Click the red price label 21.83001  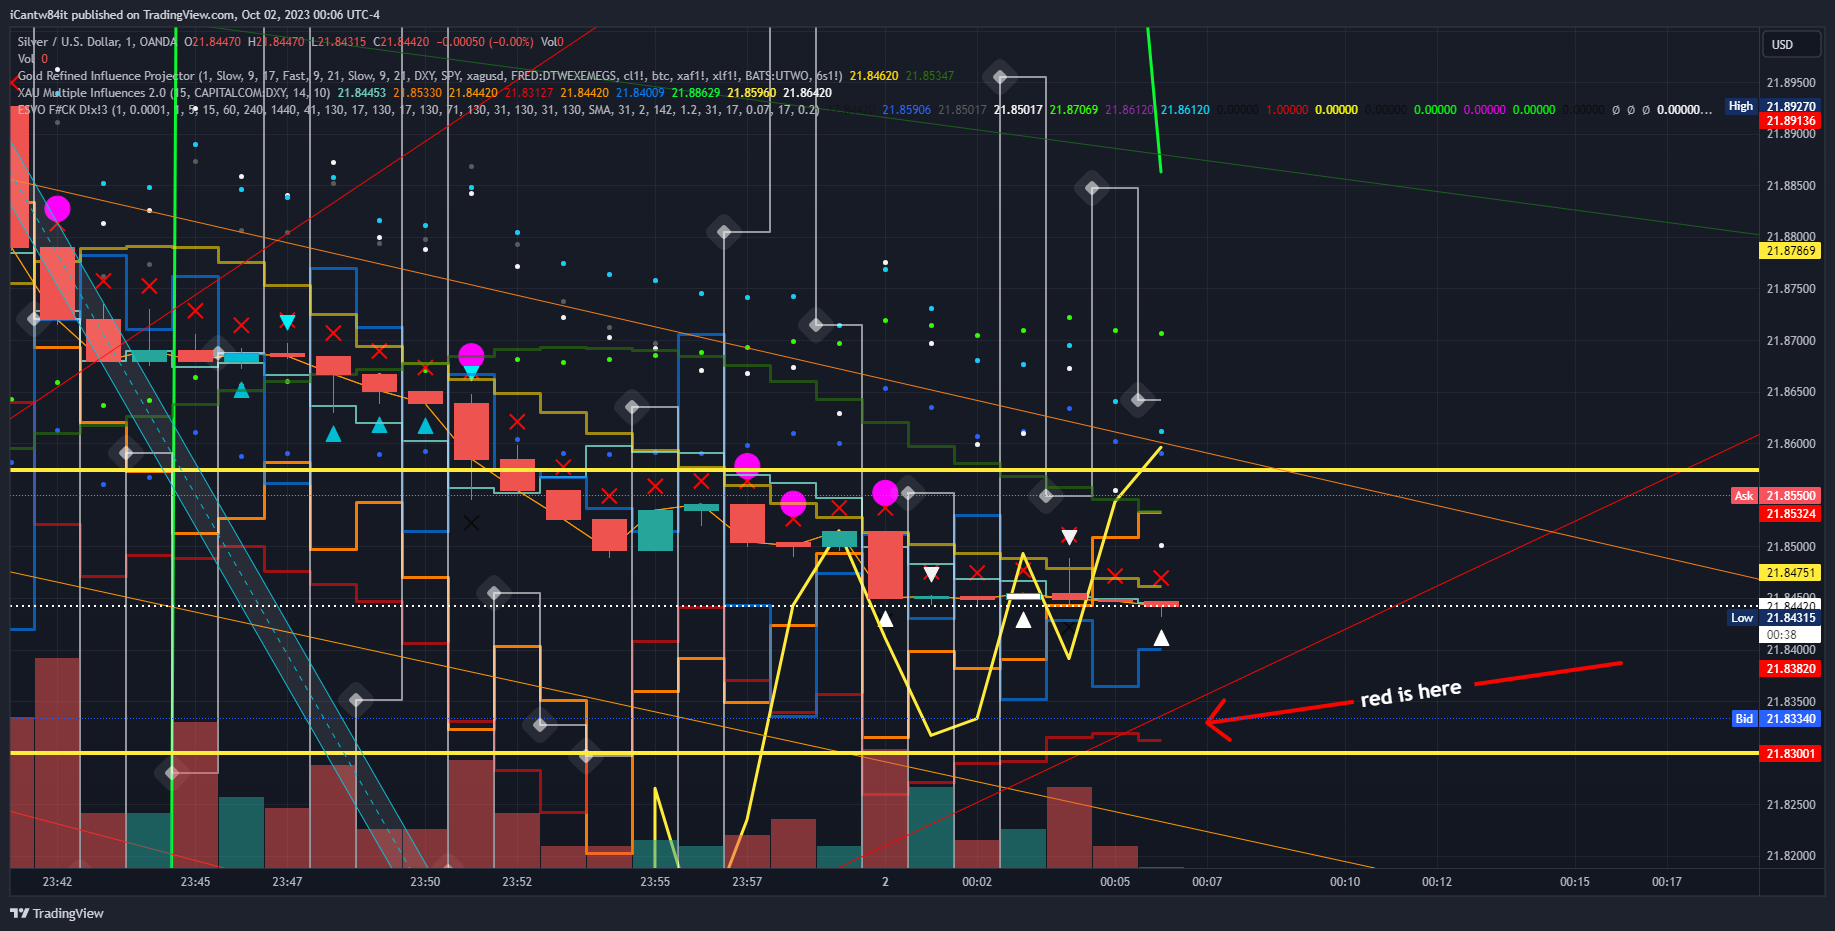click(1790, 754)
